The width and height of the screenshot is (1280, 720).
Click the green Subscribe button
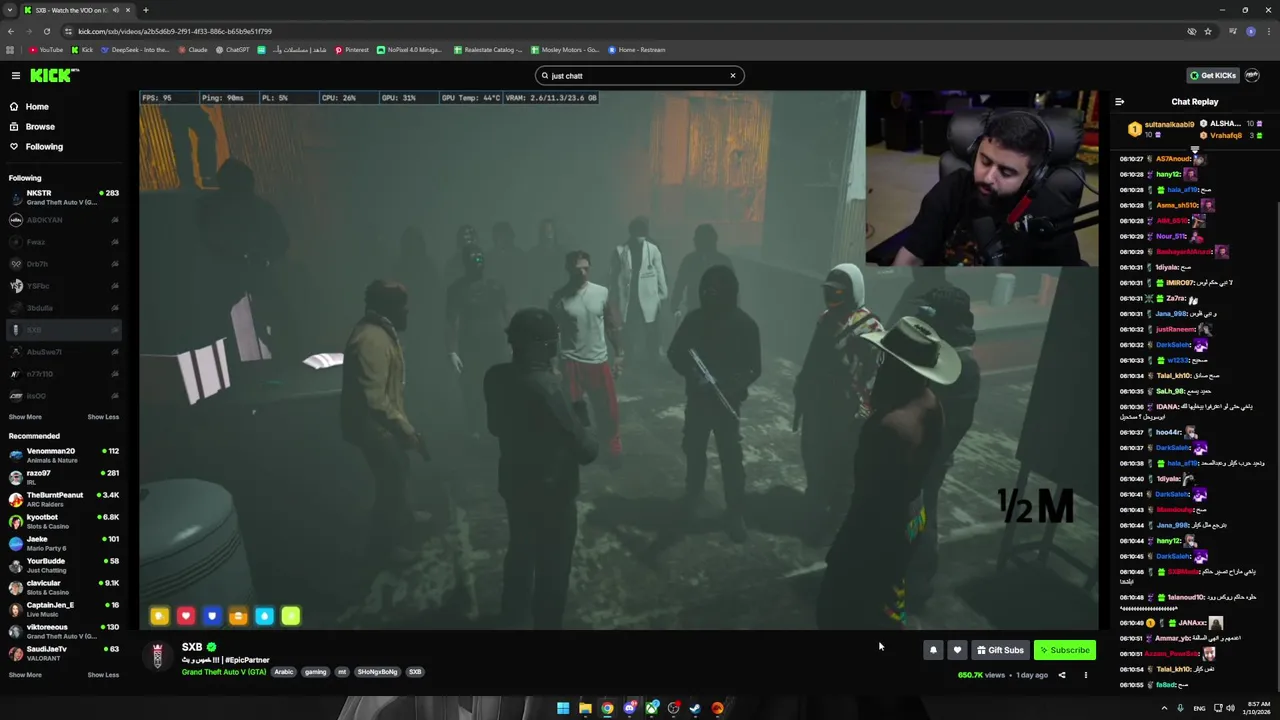(x=1065, y=650)
